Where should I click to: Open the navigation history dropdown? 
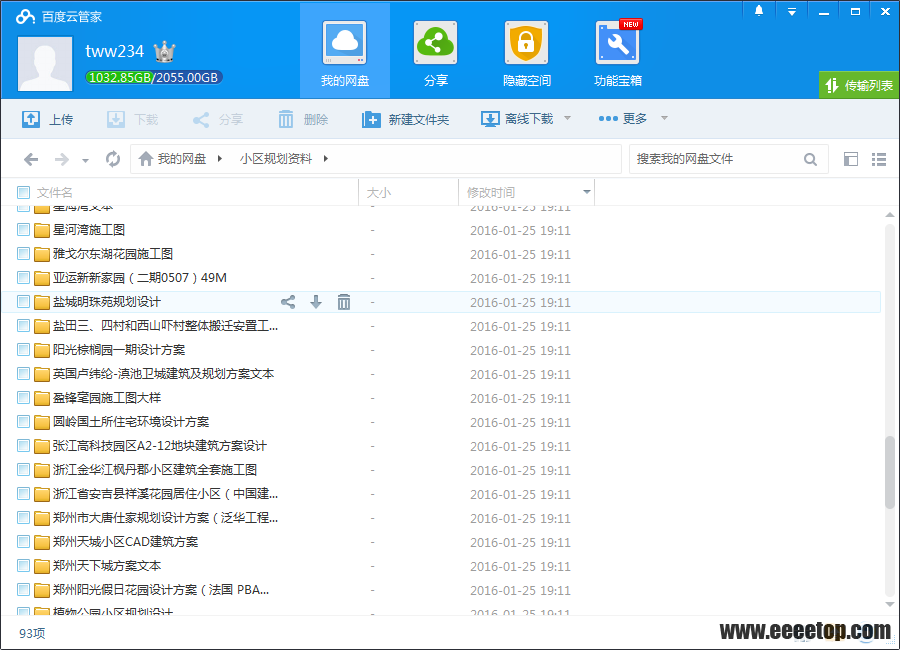point(86,161)
